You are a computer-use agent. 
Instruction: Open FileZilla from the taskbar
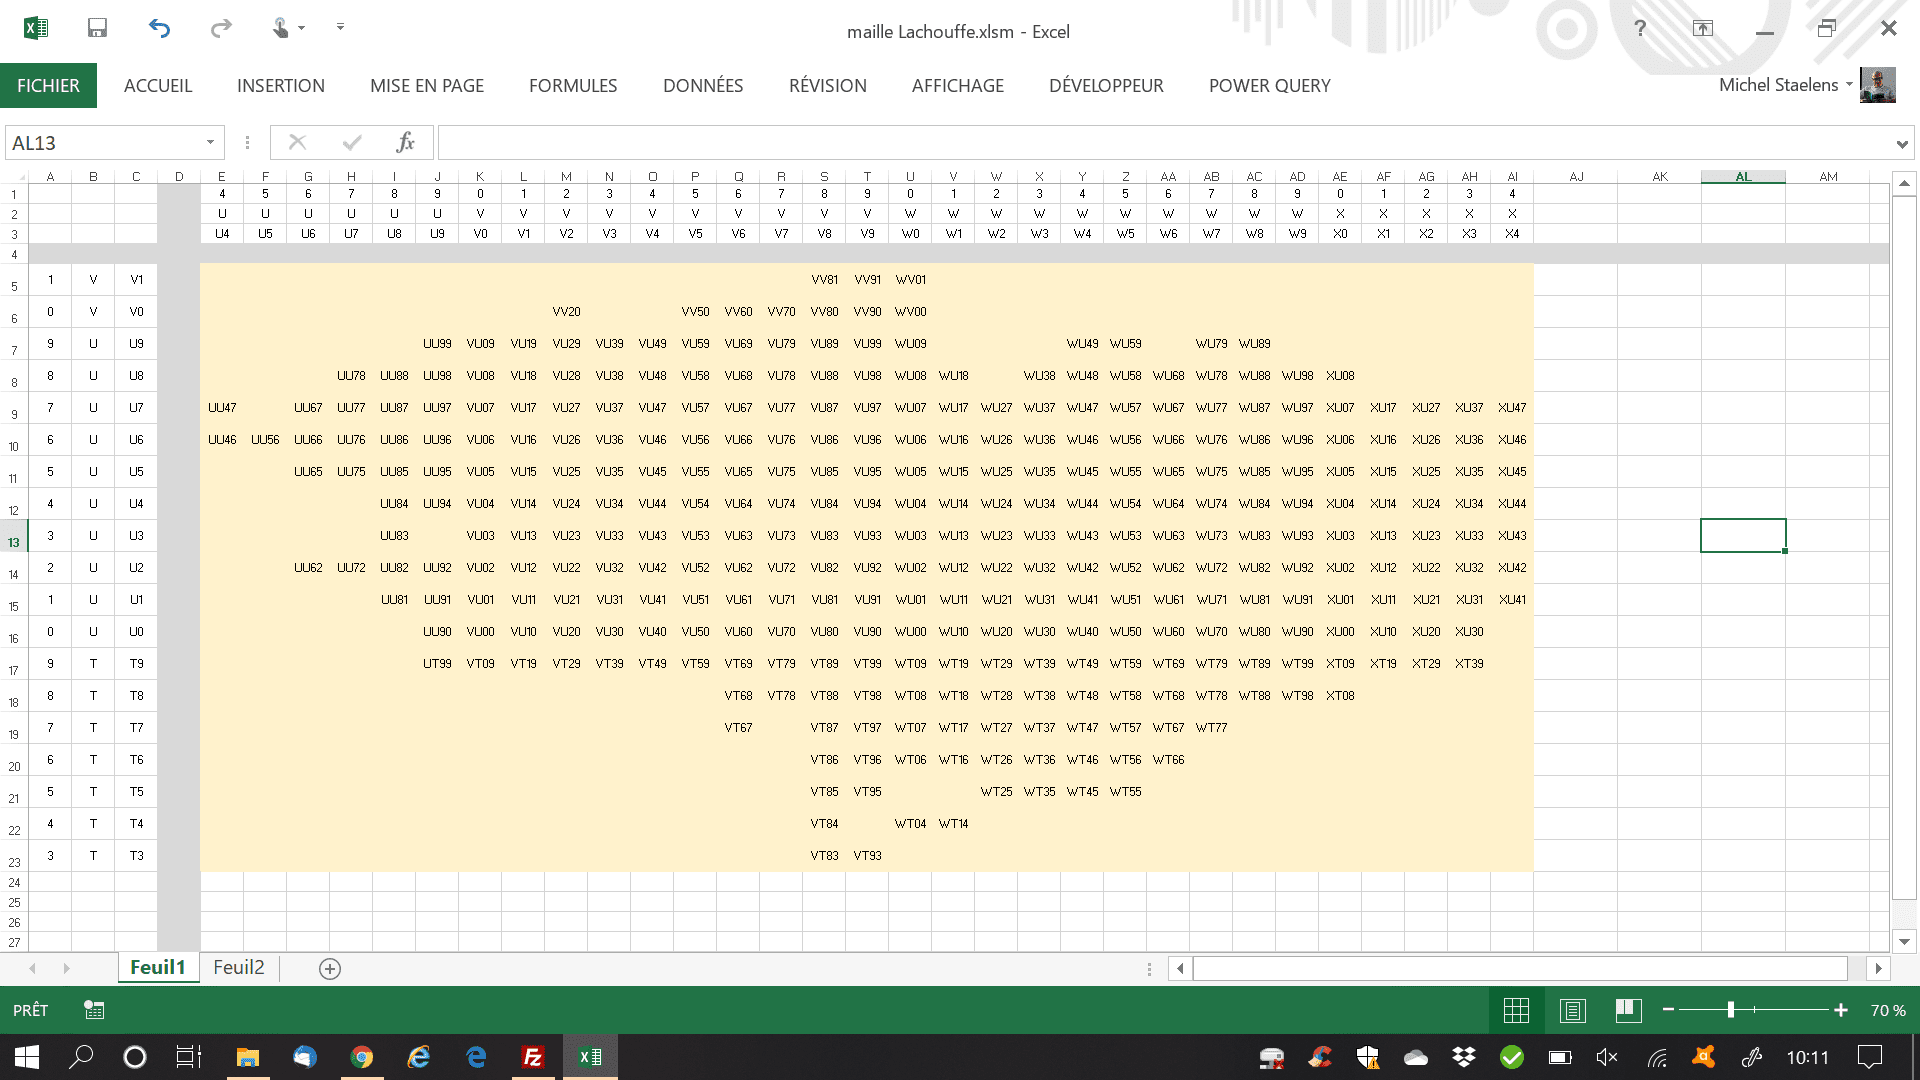pyautogui.click(x=533, y=1057)
